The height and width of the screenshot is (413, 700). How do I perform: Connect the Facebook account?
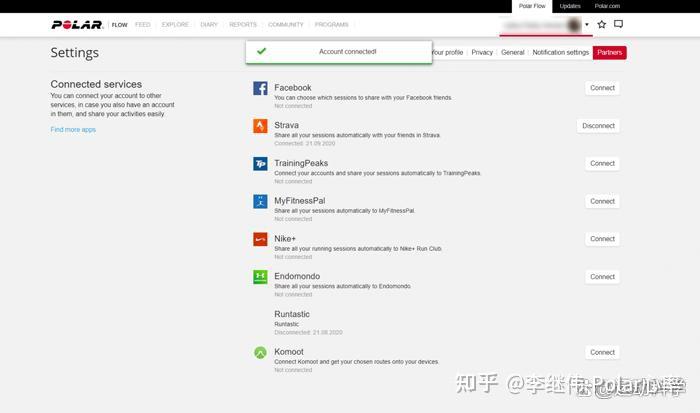(602, 88)
